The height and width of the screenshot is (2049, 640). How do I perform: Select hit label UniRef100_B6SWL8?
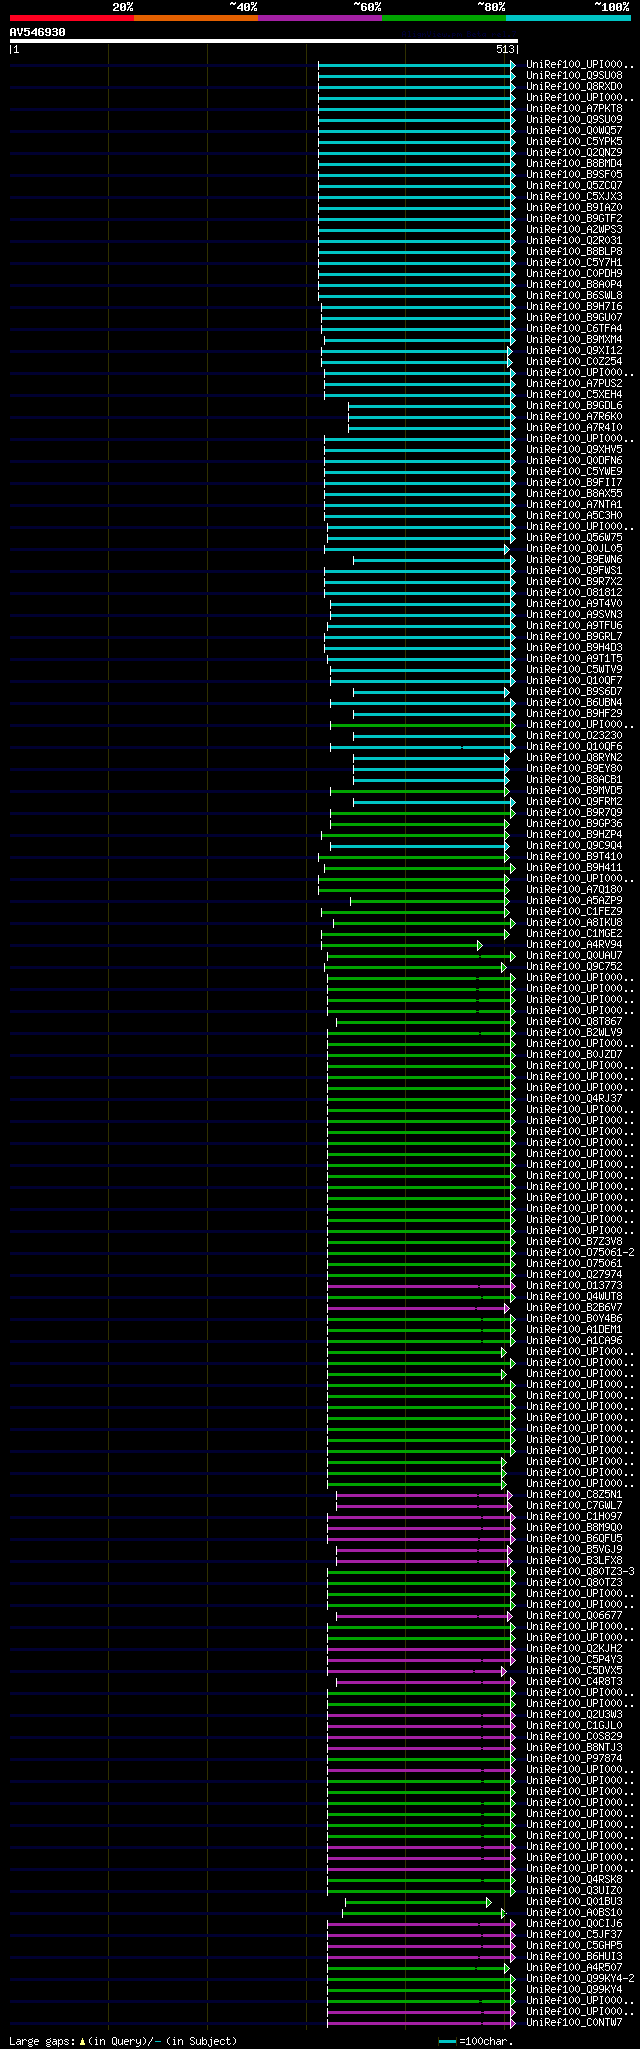point(574,296)
